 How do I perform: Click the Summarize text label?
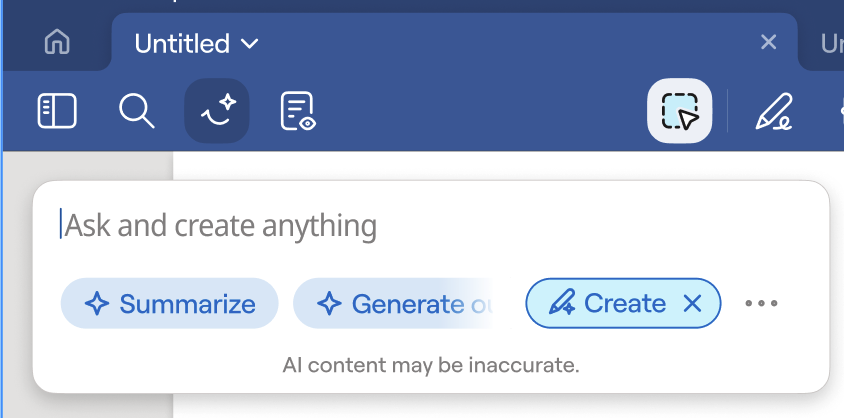[x=187, y=304]
